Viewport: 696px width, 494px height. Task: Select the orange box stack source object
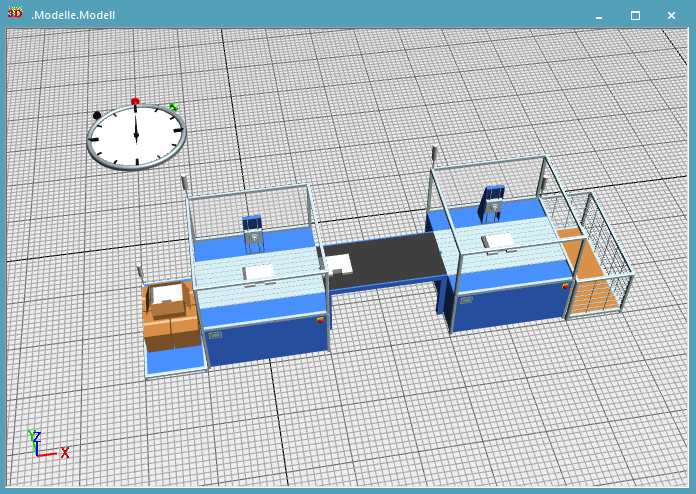[171, 315]
